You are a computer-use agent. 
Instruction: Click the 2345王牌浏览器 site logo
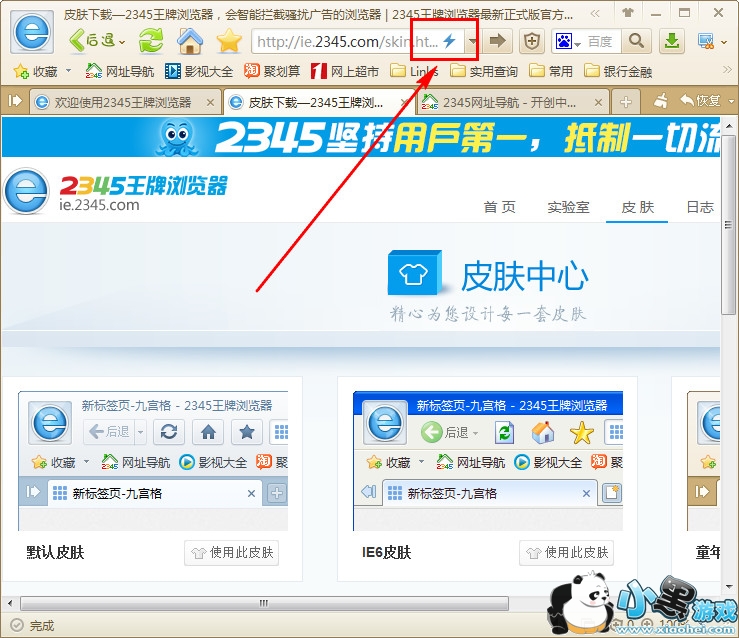[115, 191]
